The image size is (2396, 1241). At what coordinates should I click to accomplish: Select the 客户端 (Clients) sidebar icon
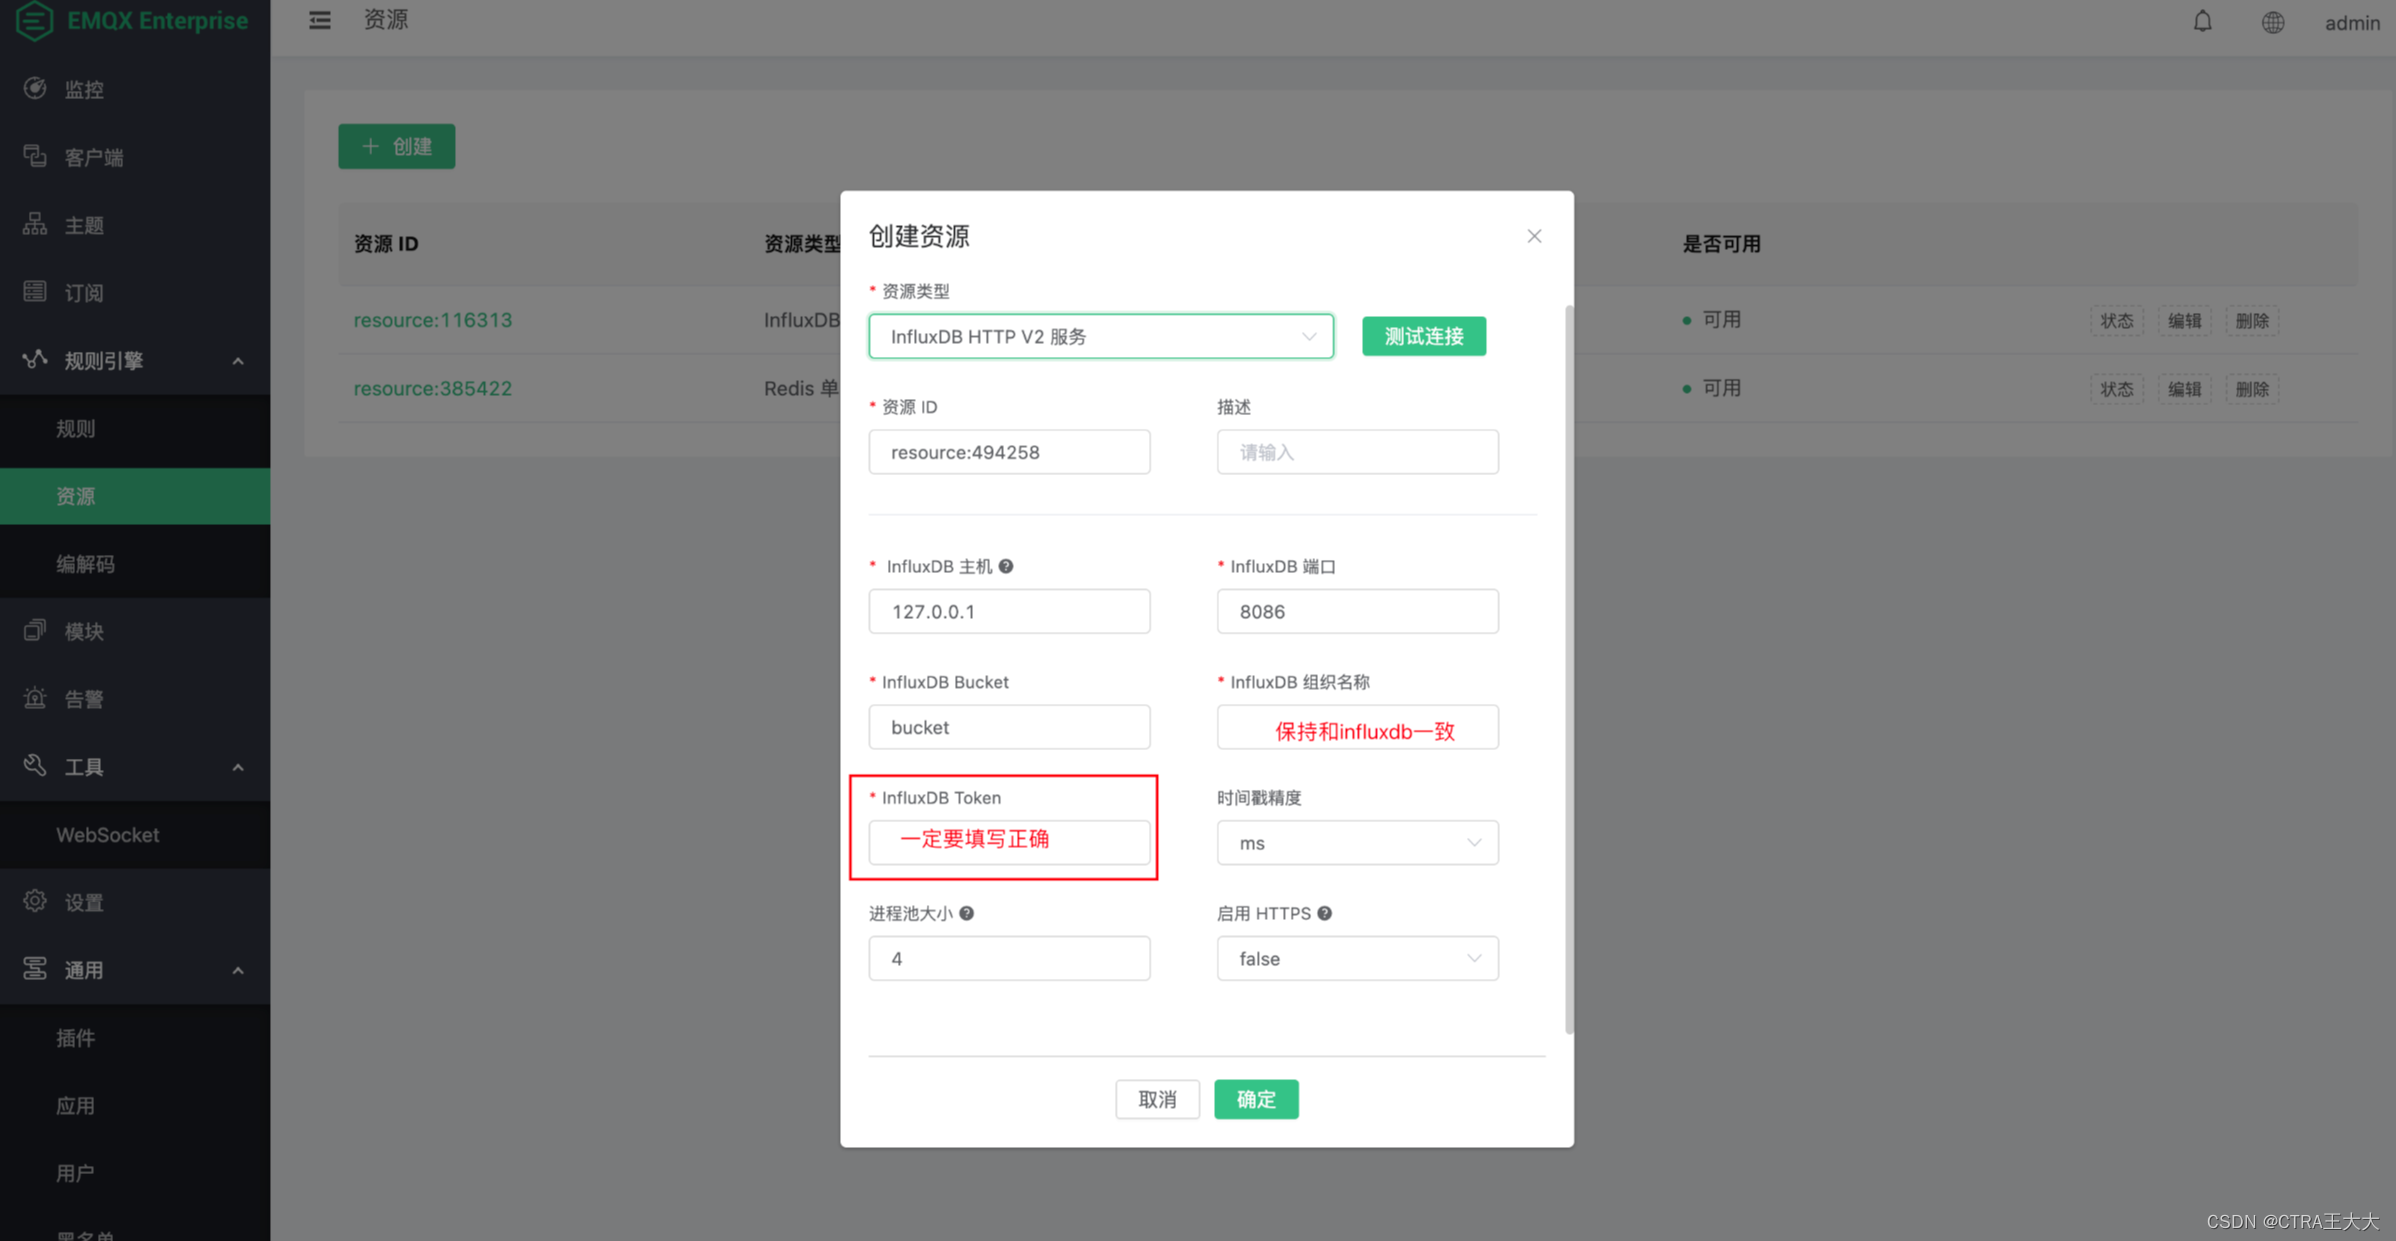(34, 156)
